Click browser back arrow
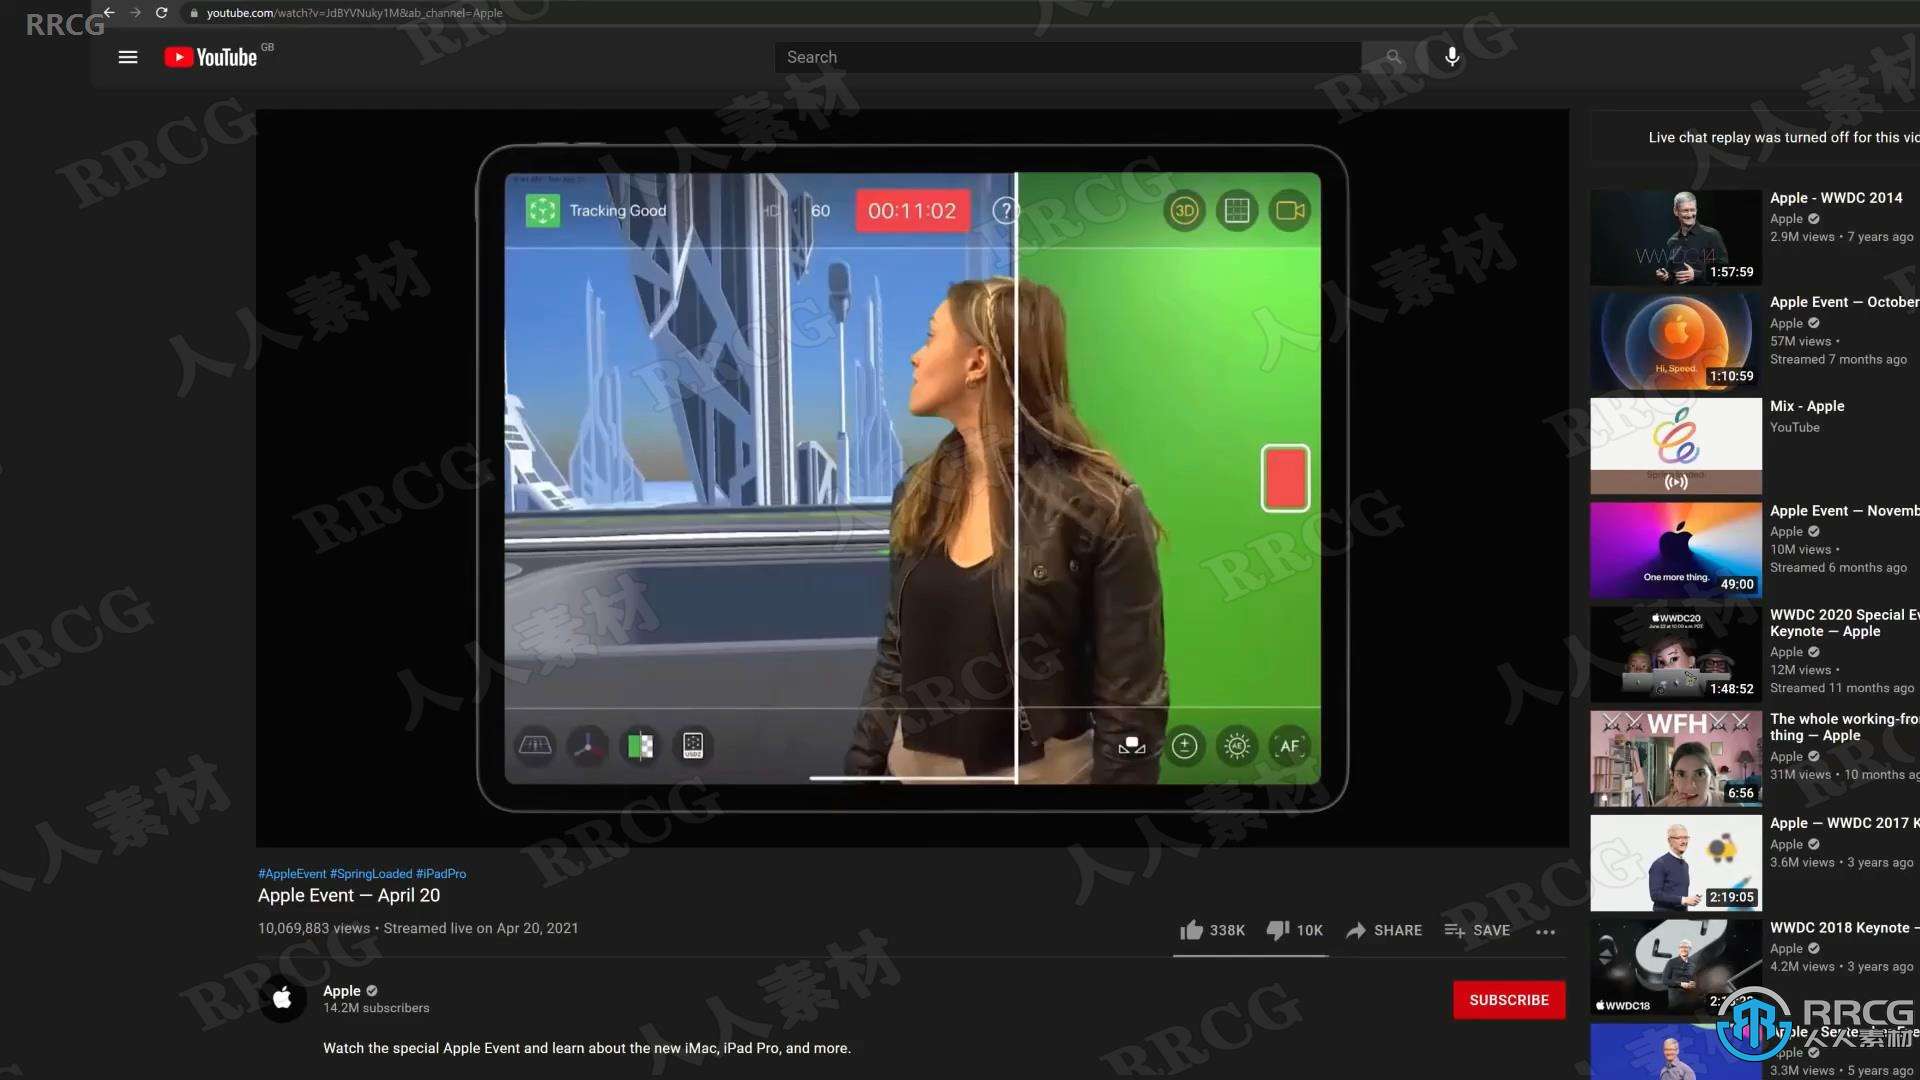Viewport: 1920px width, 1080px height. [109, 13]
